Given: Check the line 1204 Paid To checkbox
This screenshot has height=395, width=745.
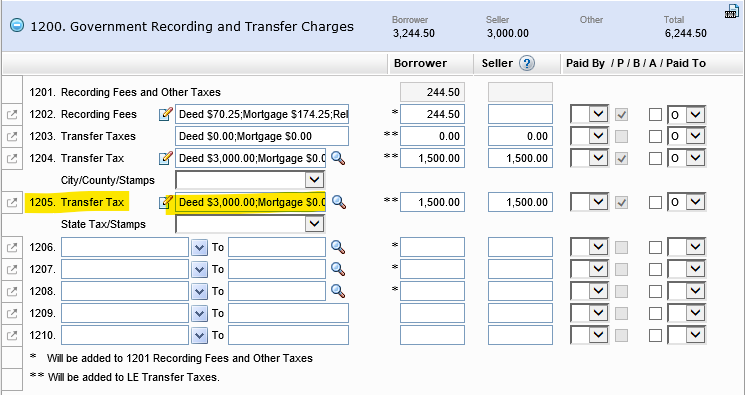Looking at the screenshot, I should (655, 158).
